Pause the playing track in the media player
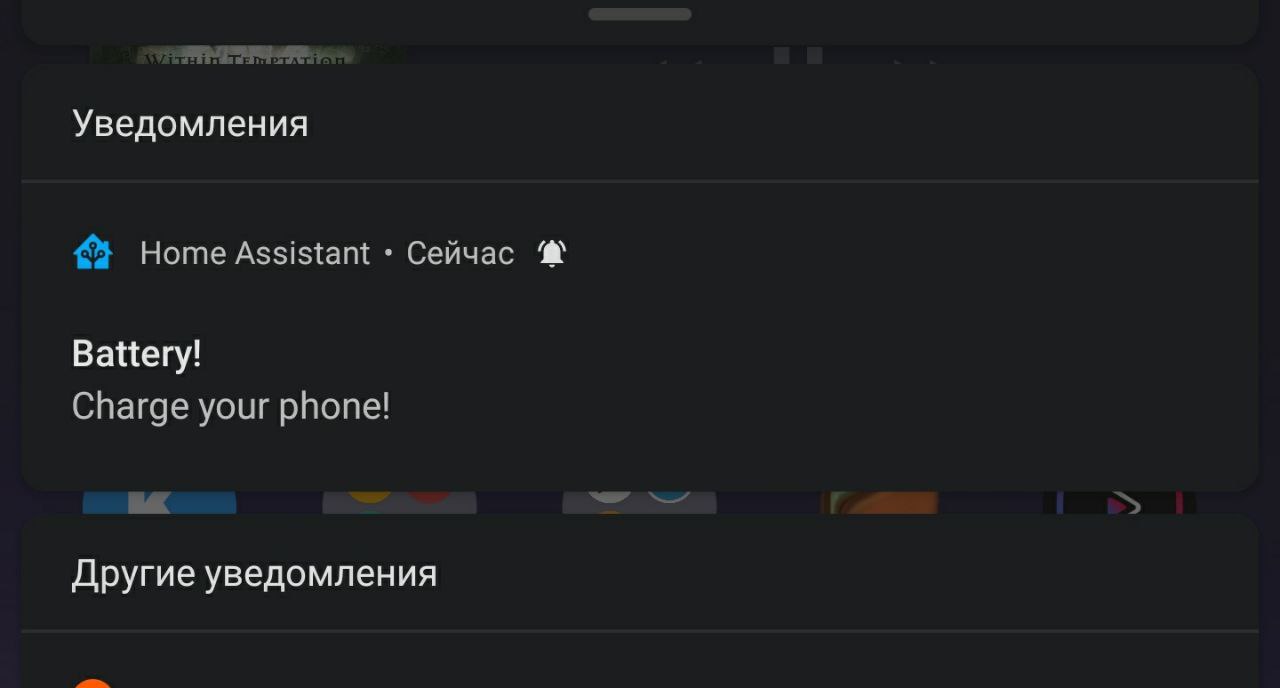This screenshot has height=688, width=1280. [797, 55]
